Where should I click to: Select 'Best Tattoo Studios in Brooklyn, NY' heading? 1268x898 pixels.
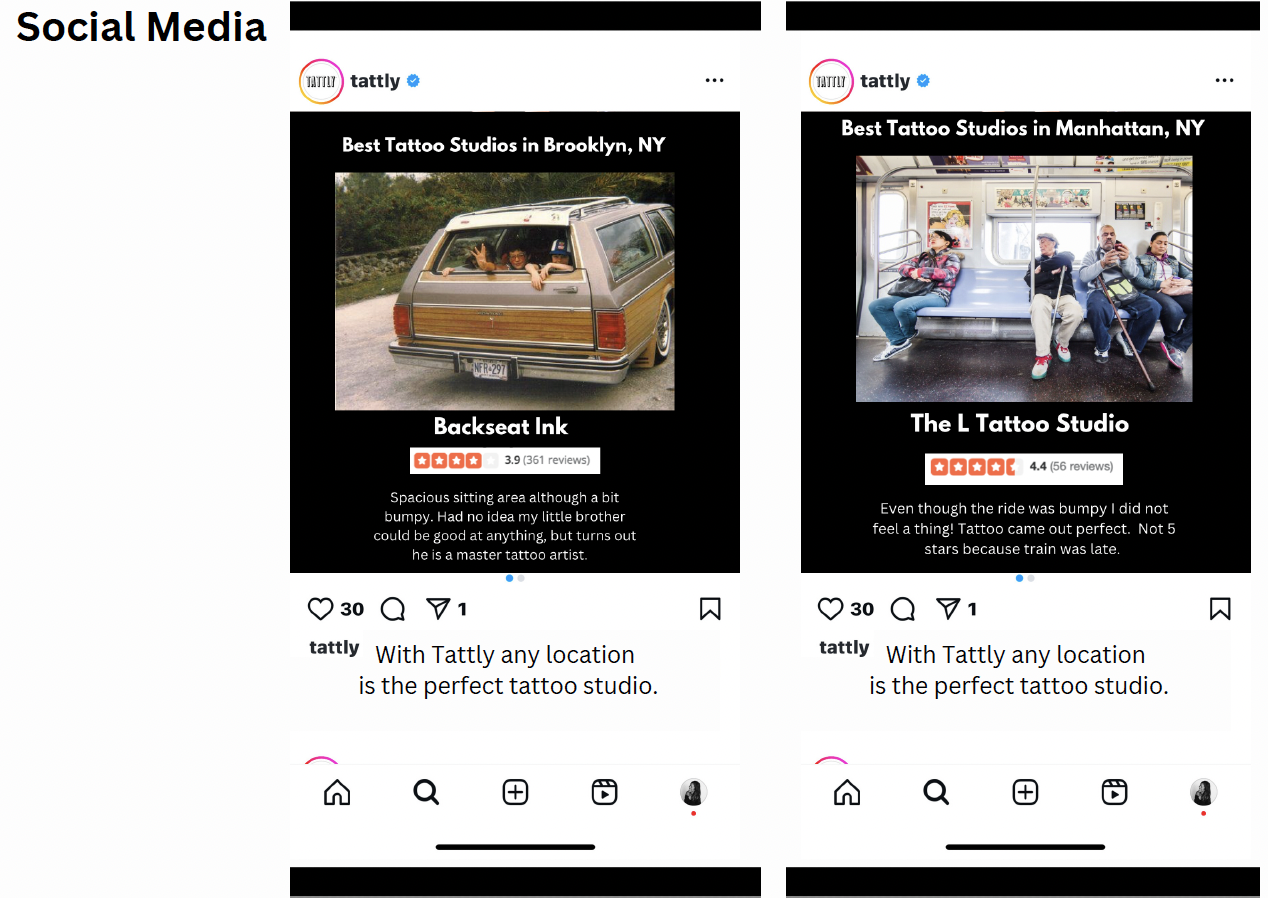tap(503, 145)
